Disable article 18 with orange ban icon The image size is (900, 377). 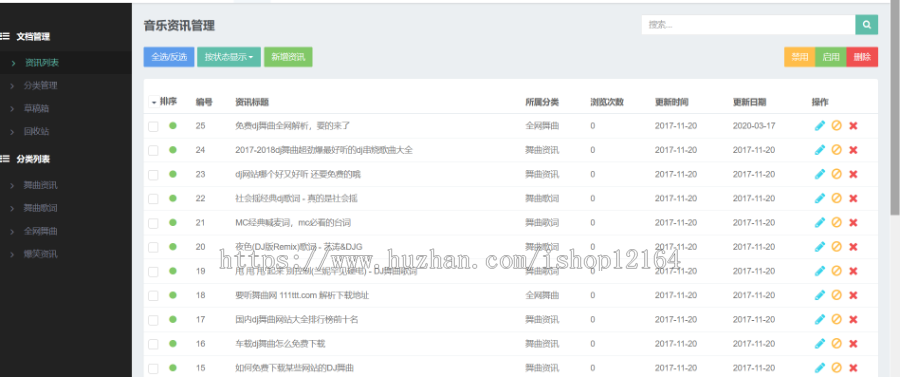point(836,295)
